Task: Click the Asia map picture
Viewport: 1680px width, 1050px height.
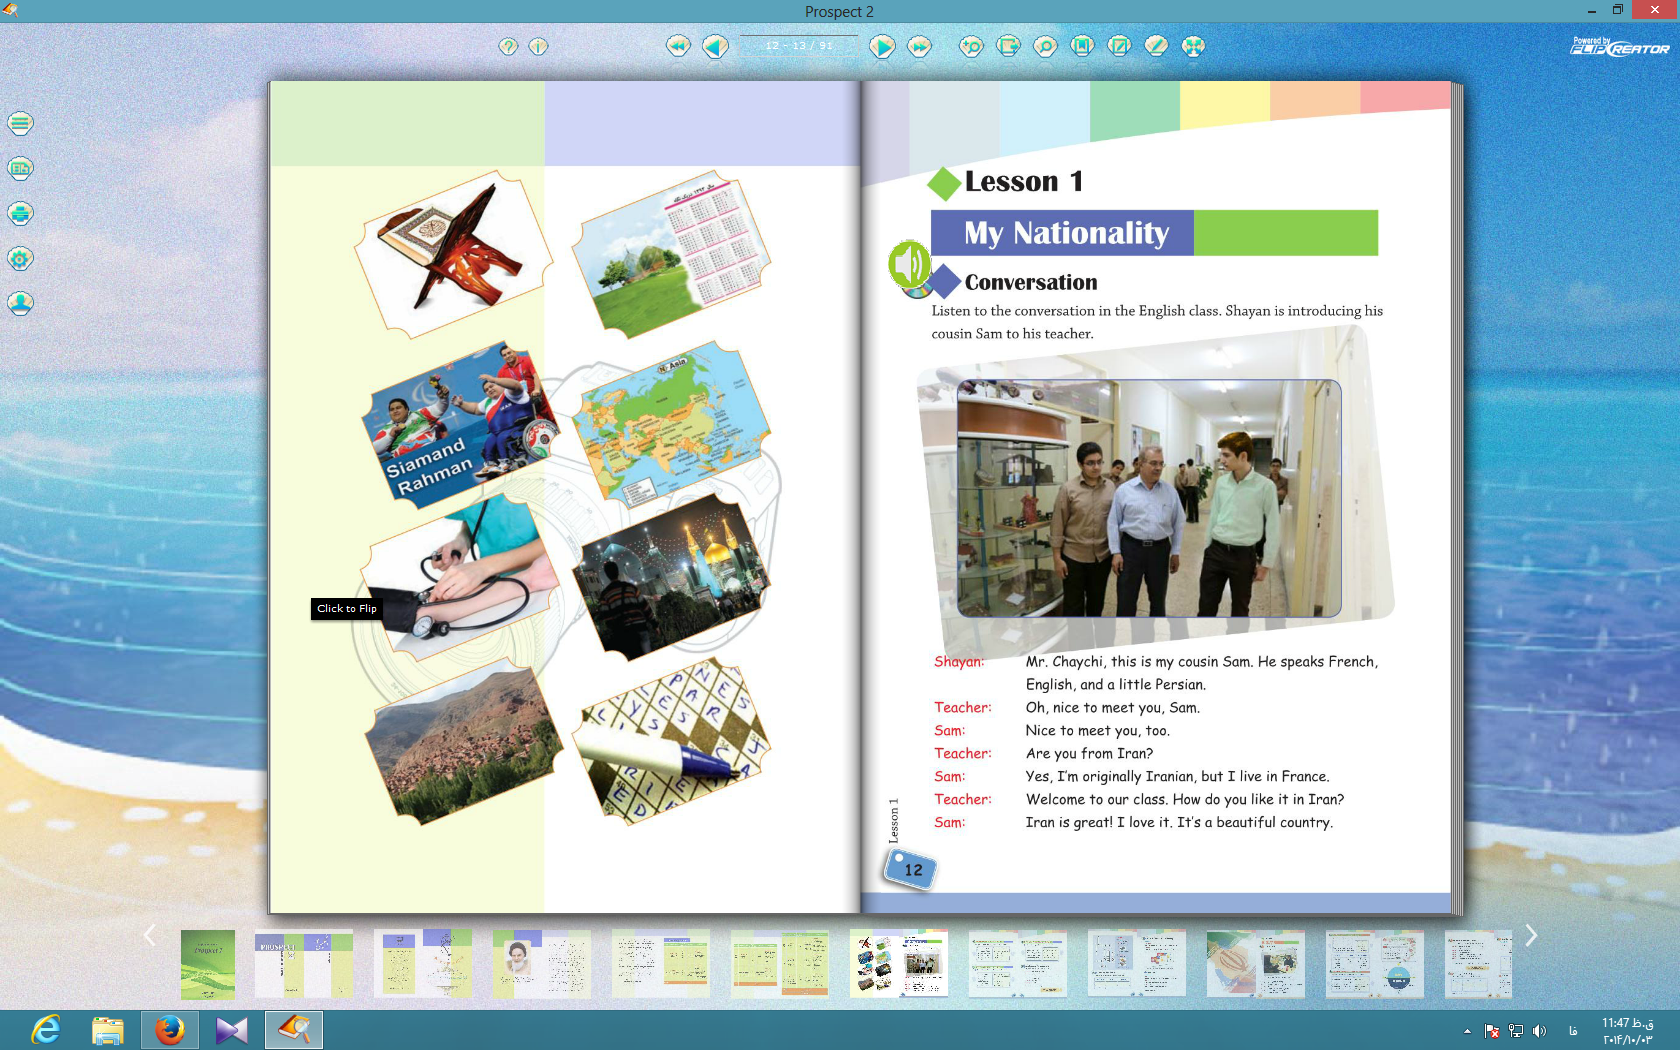Action: tap(672, 425)
